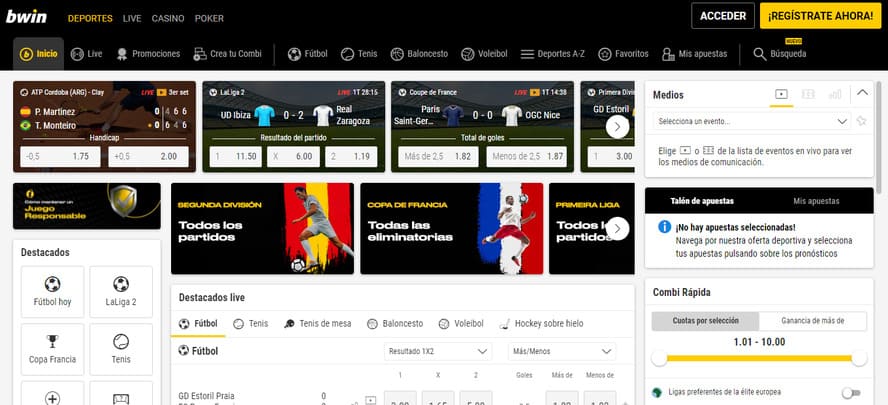This screenshot has width=888, height=405.
Task: Open the Búsqueda search icon
Action: (759, 54)
